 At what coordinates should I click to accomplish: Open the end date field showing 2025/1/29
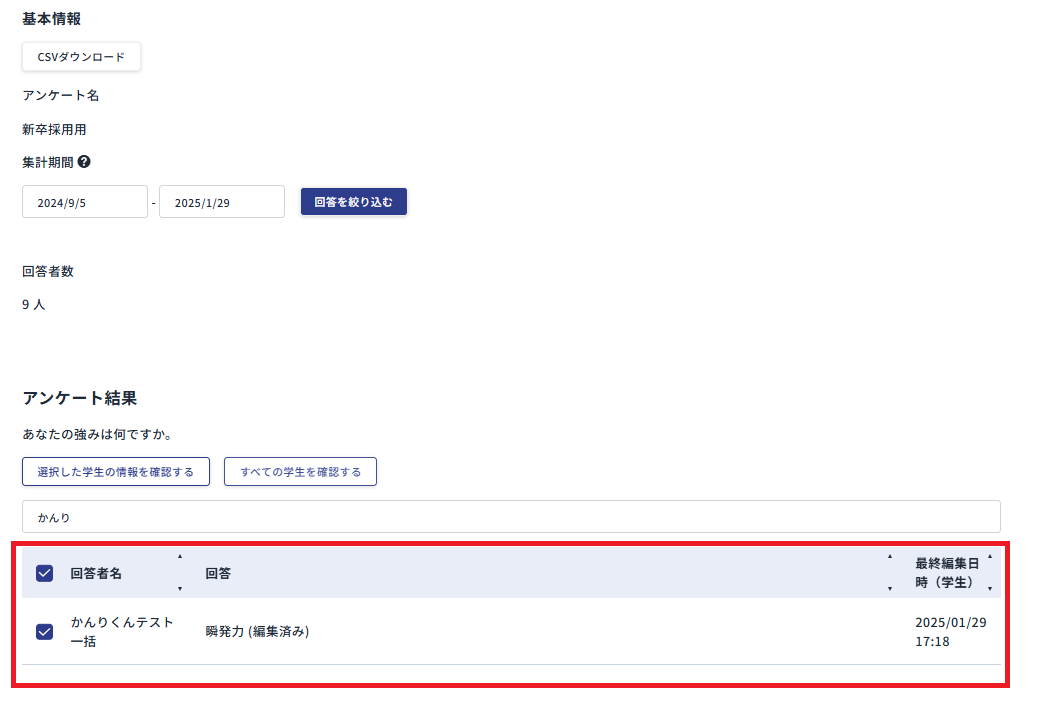pyautogui.click(x=222, y=202)
